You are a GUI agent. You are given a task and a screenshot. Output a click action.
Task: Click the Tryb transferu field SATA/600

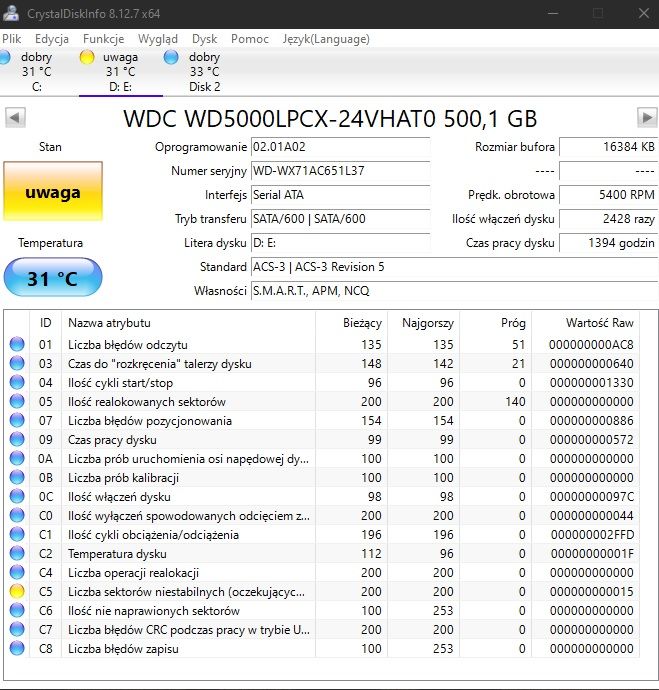point(340,219)
